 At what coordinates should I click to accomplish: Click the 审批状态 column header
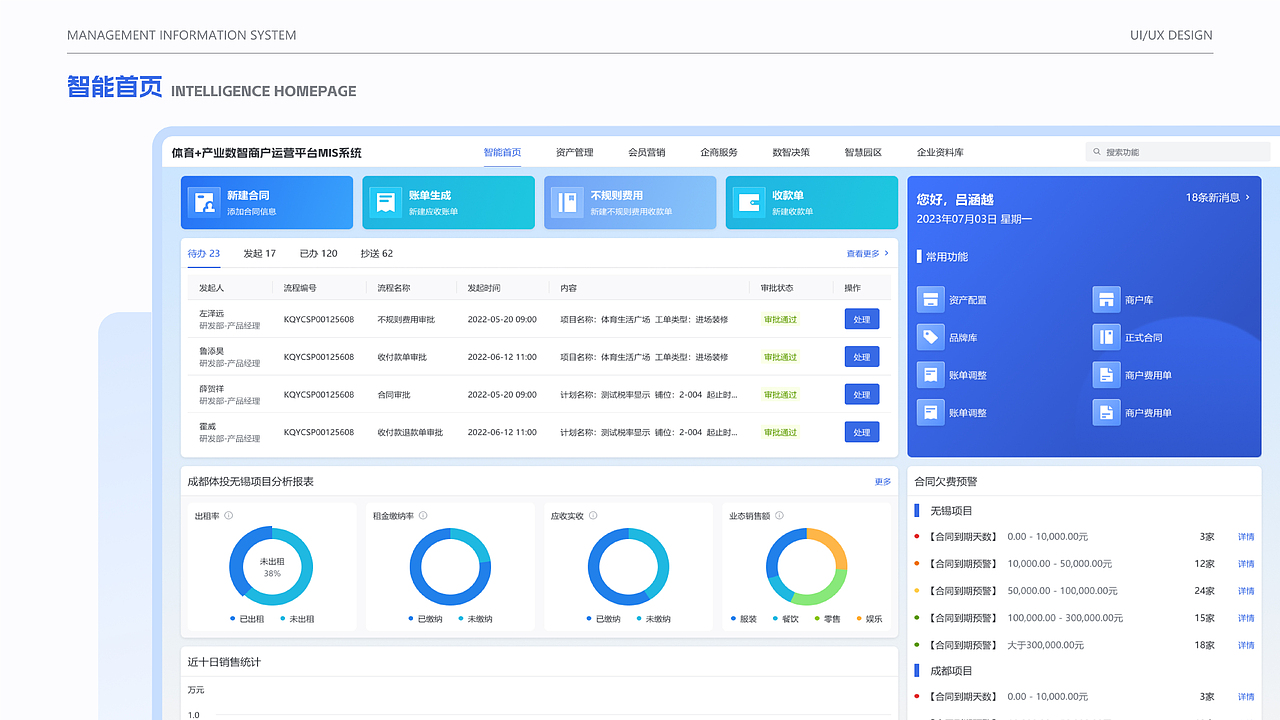pyautogui.click(x=777, y=288)
